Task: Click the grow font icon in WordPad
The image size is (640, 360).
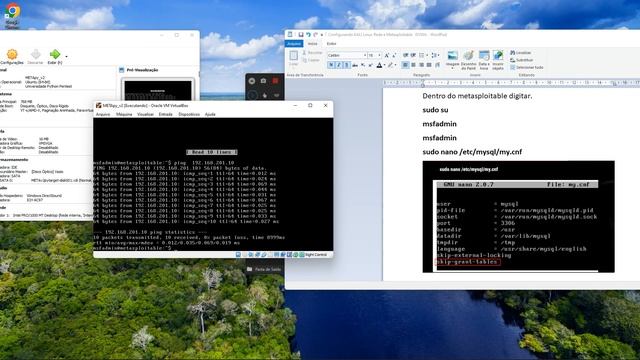Action: 387,55
